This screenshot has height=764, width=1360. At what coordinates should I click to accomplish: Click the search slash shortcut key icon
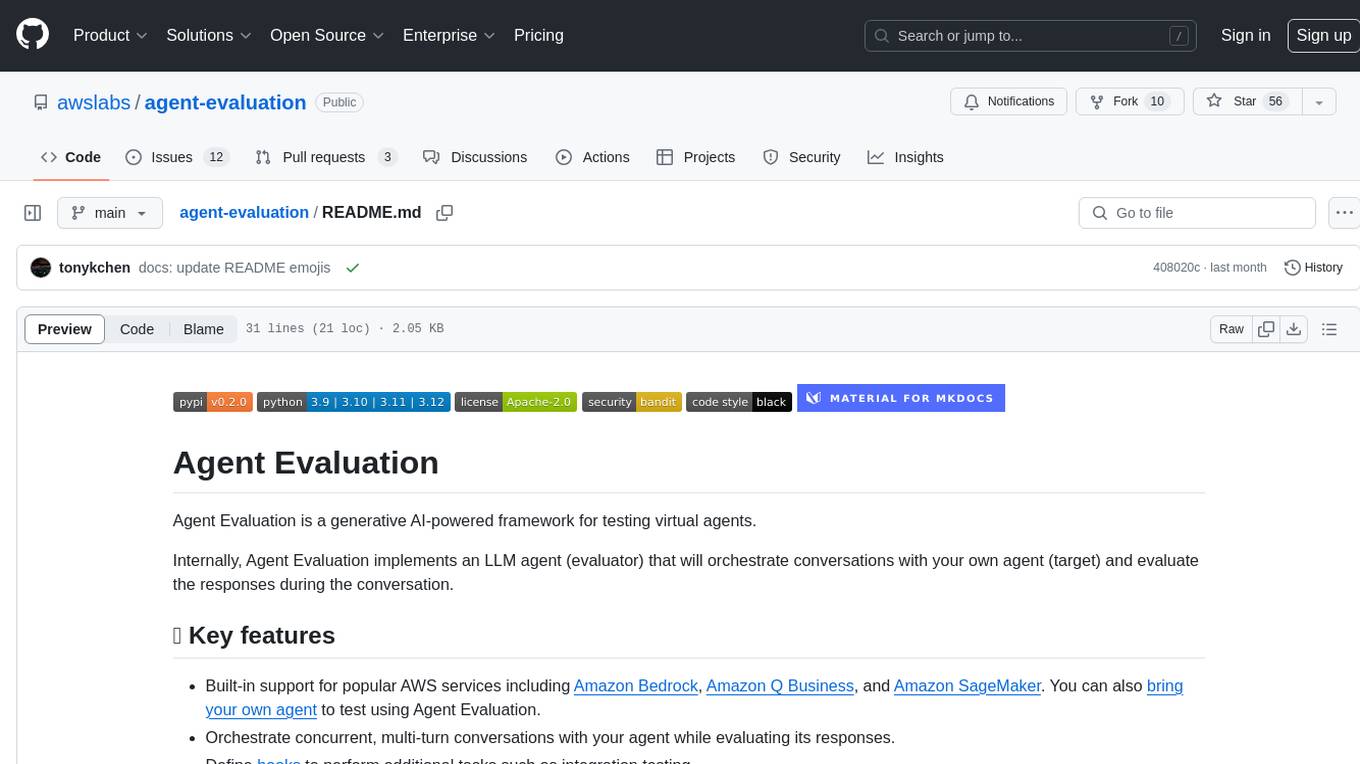1179,36
